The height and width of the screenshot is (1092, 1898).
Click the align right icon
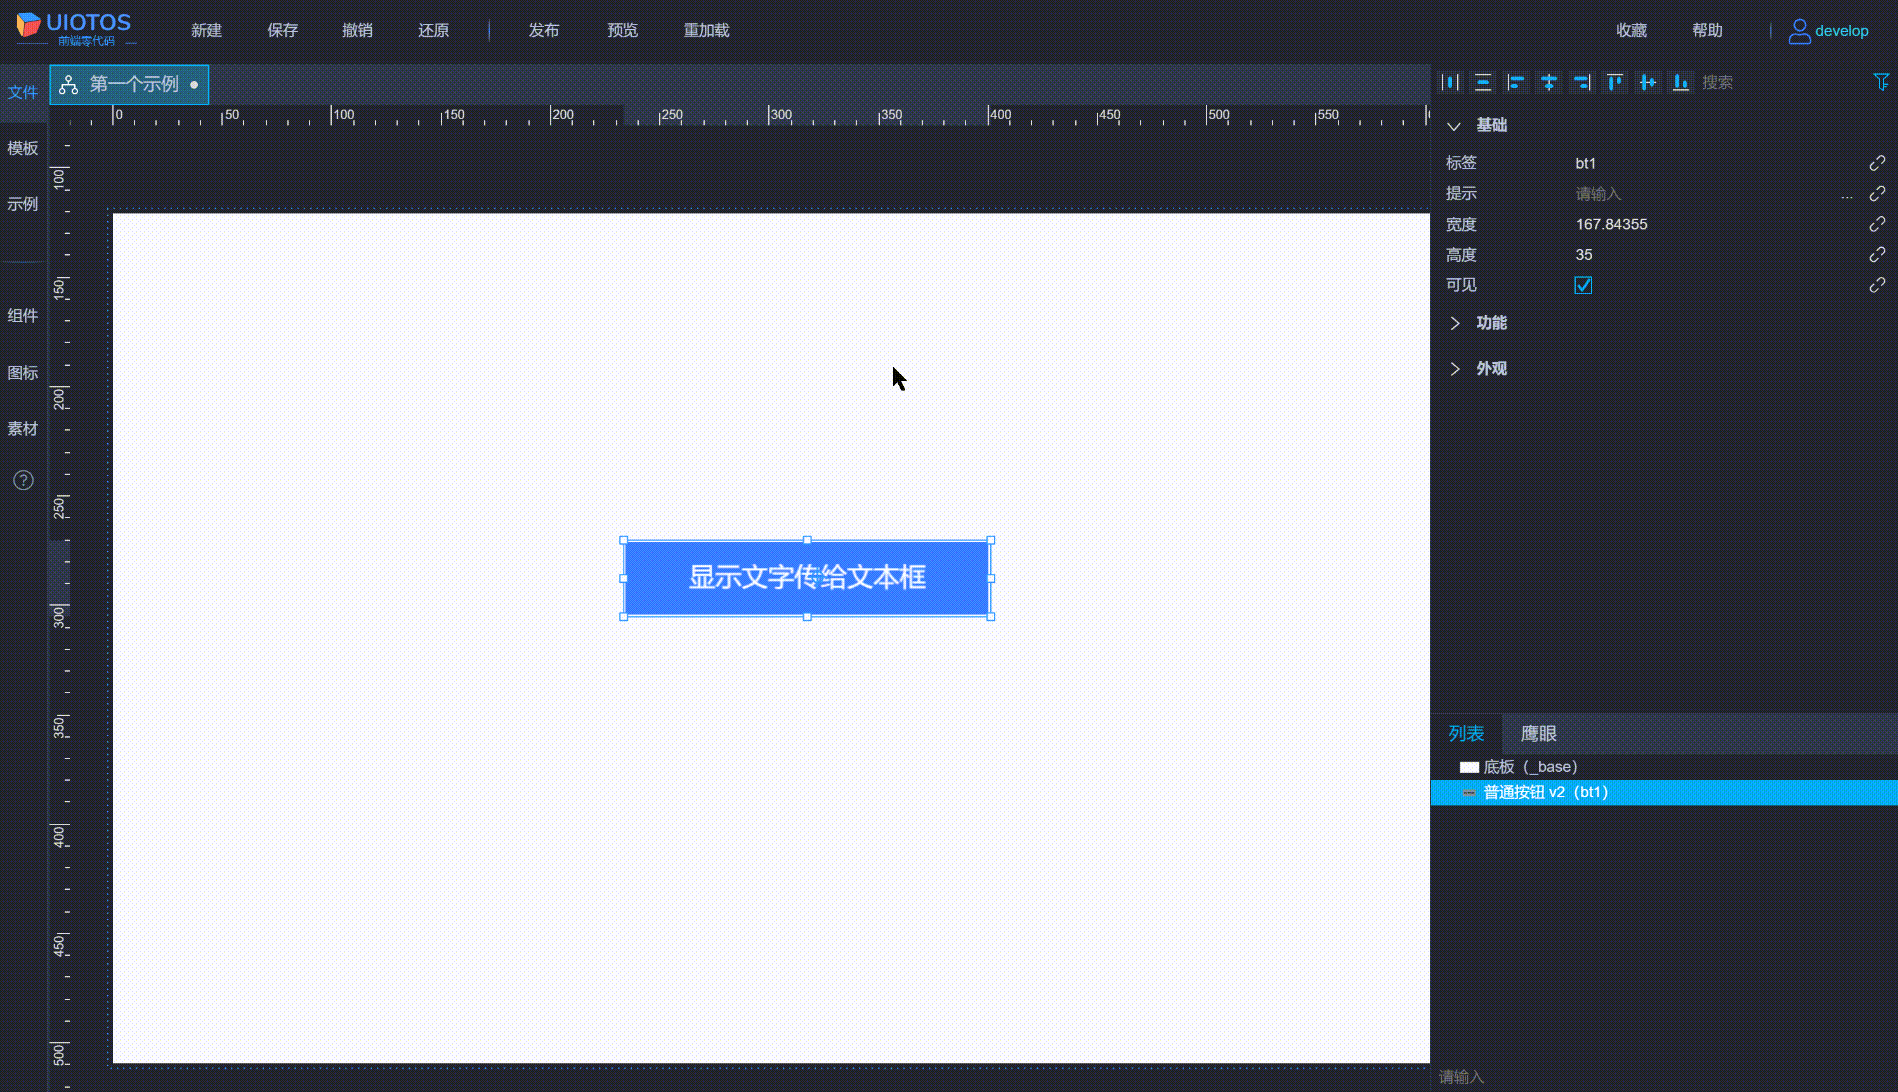coord(1582,82)
